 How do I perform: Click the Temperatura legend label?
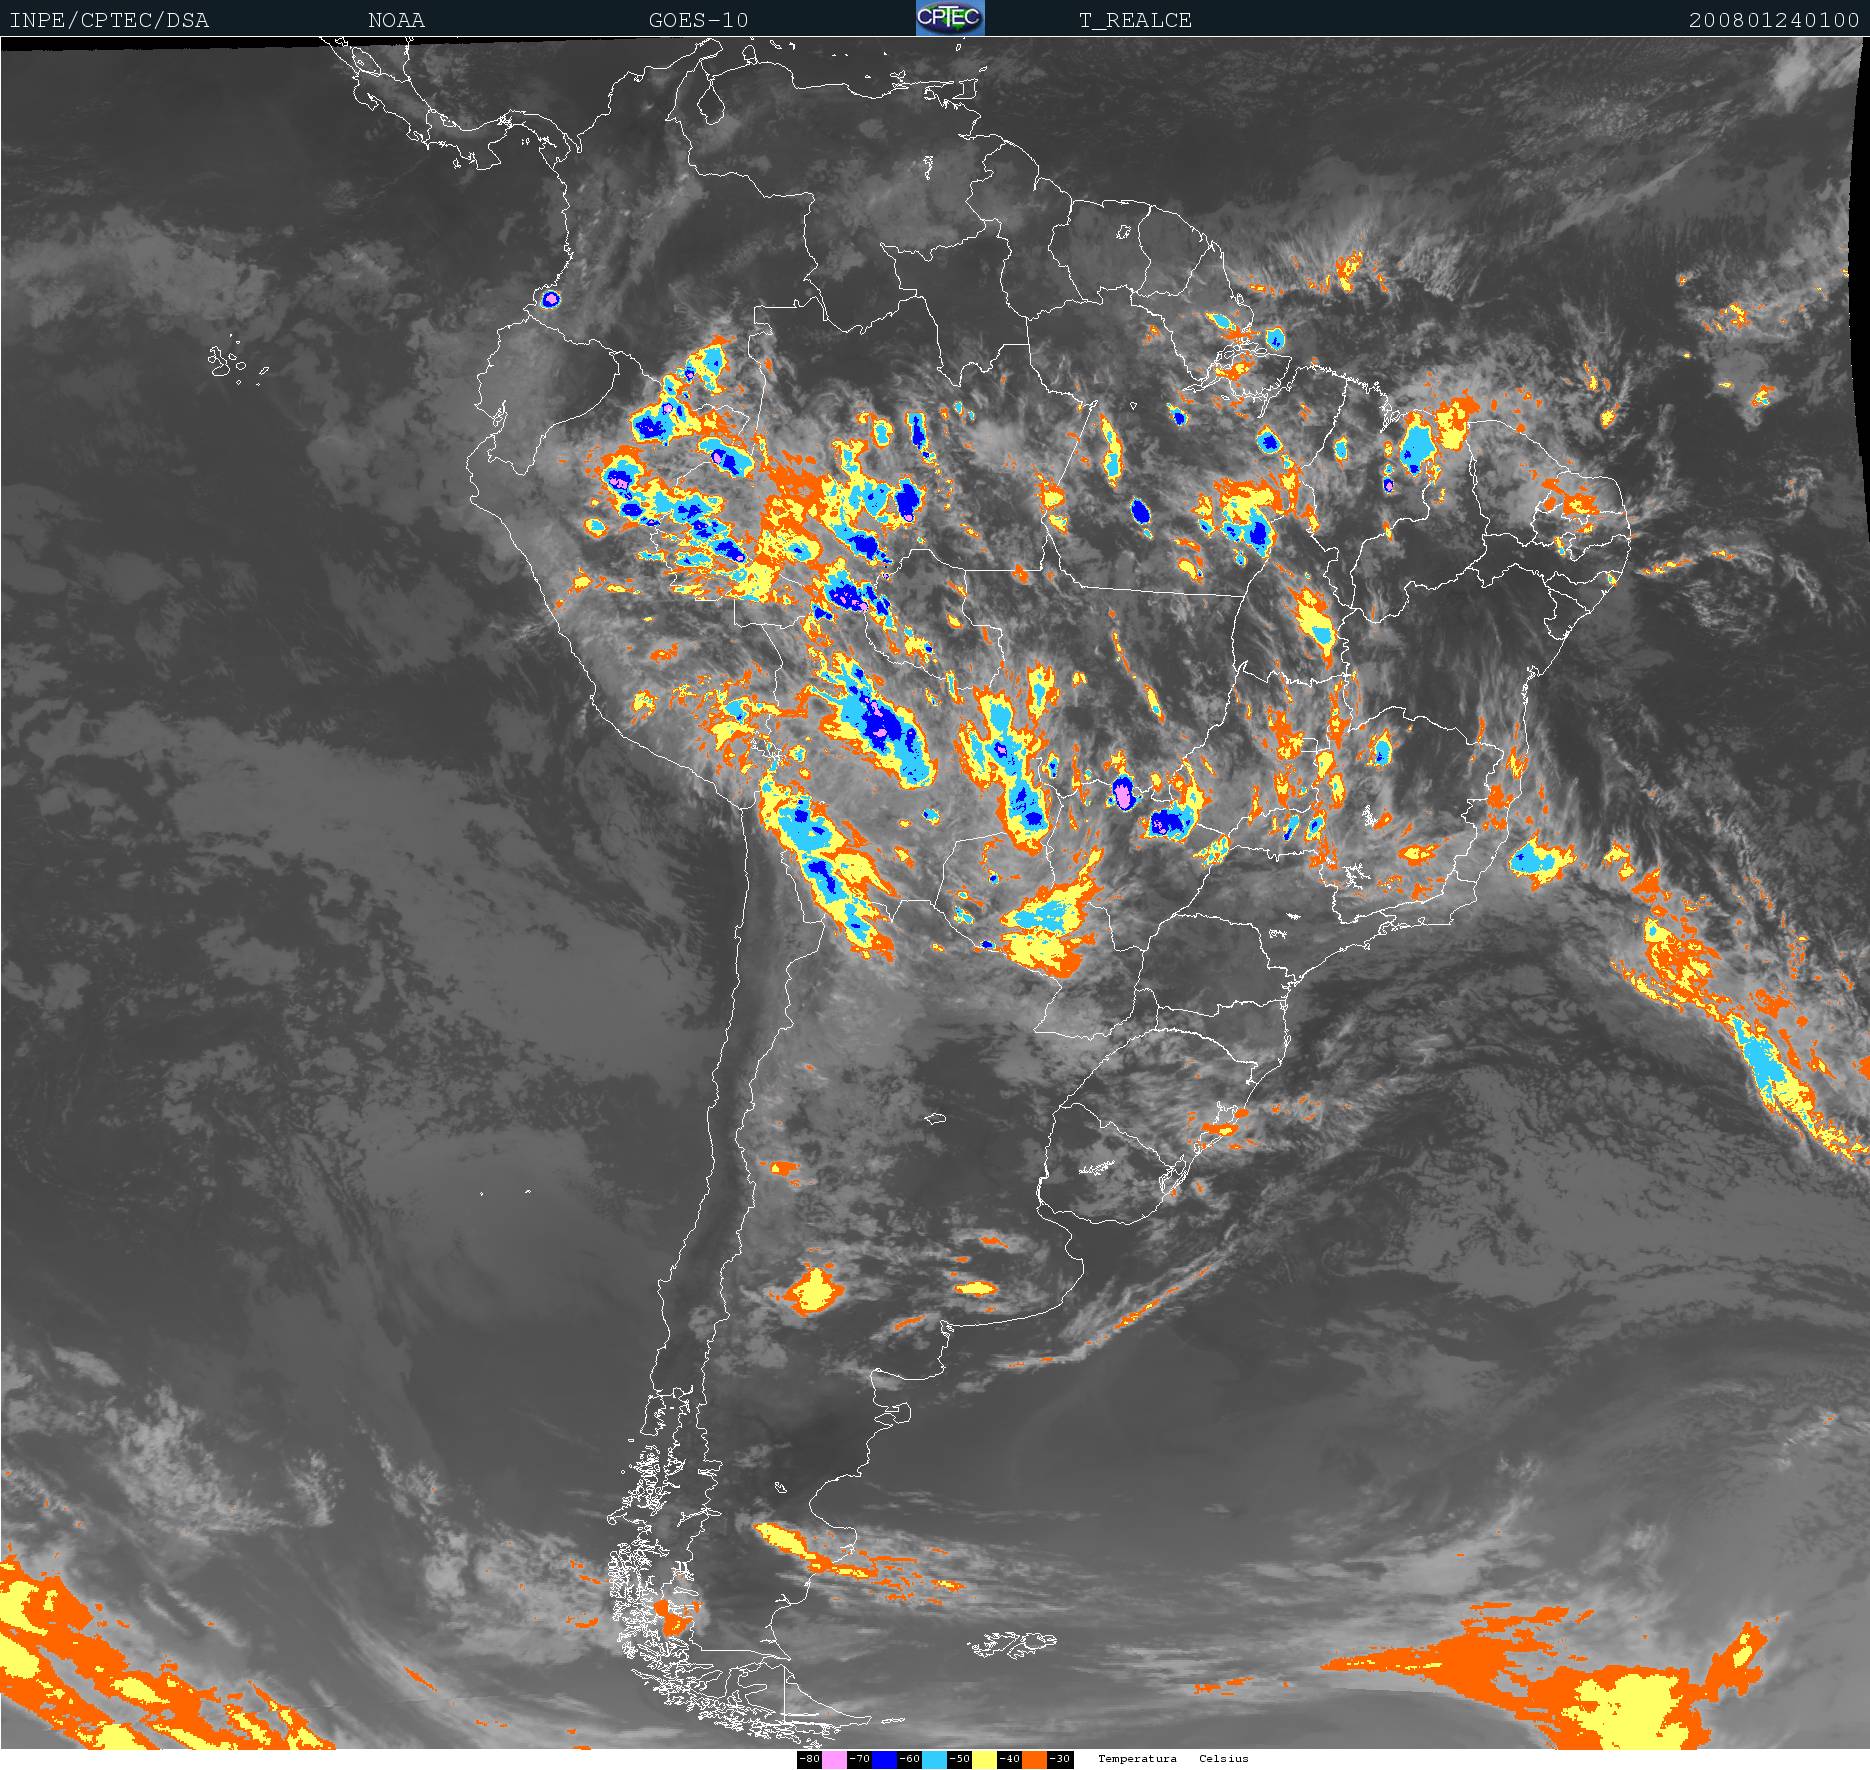point(1137,1759)
